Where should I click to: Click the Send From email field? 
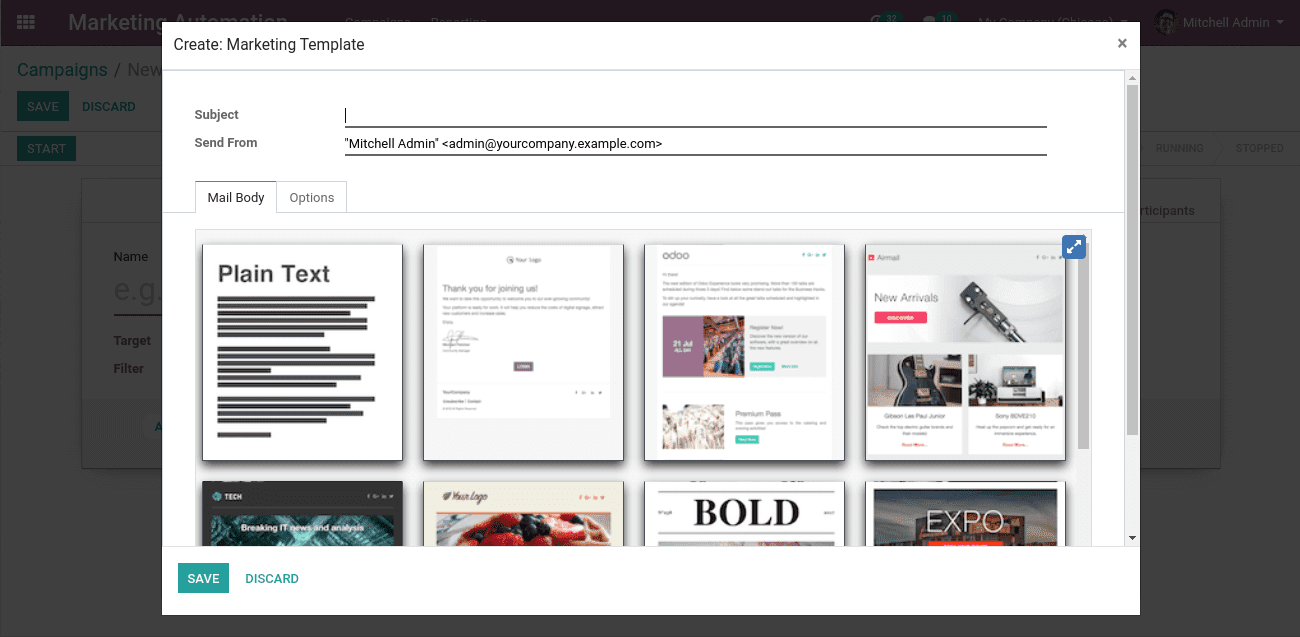tap(695, 143)
